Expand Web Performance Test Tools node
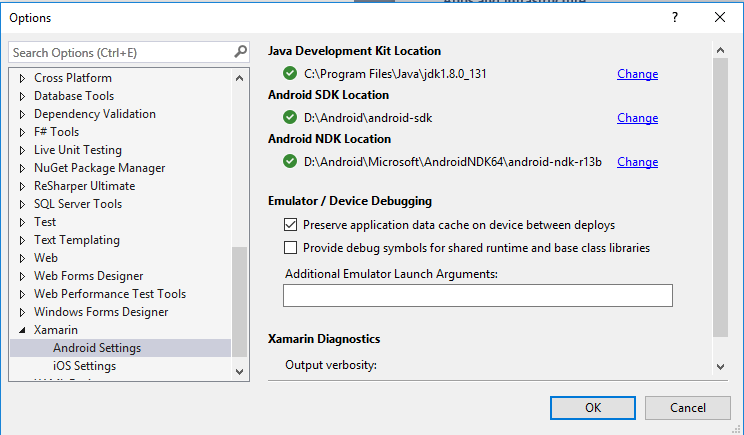 pos(22,295)
